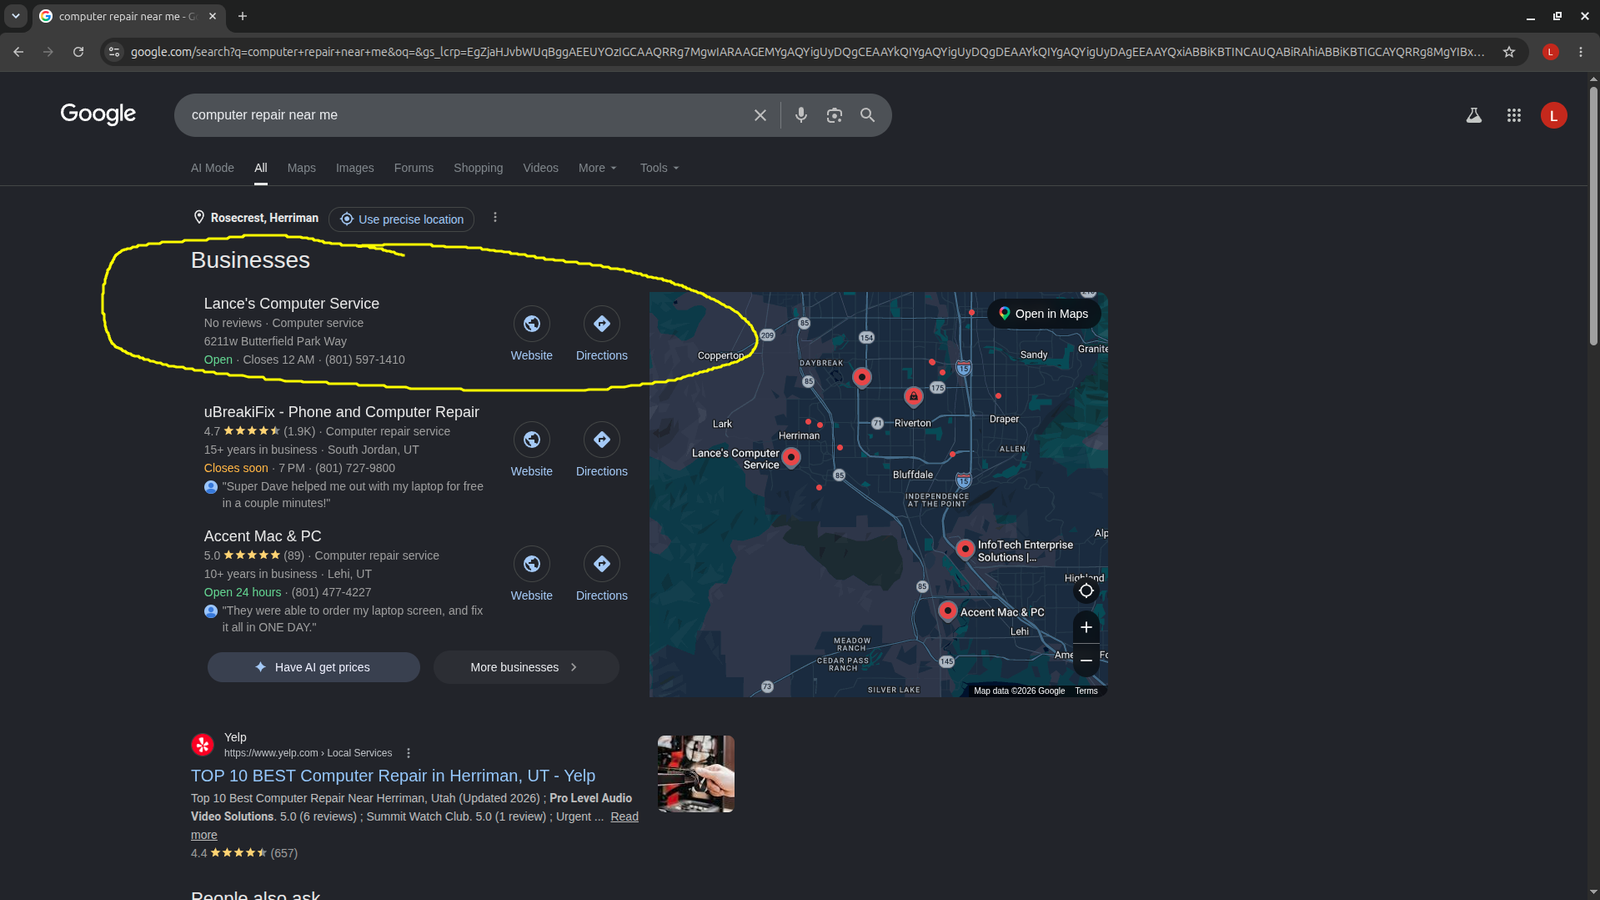Expand the More search filters dropdown
This screenshot has height=900, width=1600.
pyautogui.click(x=597, y=168)
